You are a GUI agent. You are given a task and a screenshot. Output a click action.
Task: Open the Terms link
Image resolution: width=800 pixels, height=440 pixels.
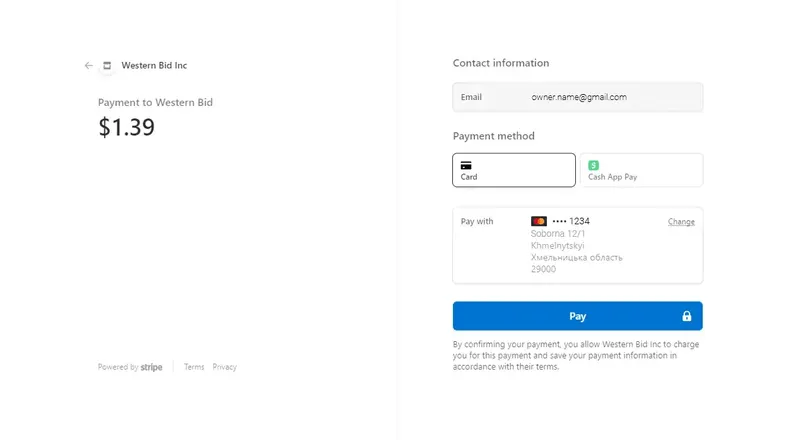[x=194, y=367]
